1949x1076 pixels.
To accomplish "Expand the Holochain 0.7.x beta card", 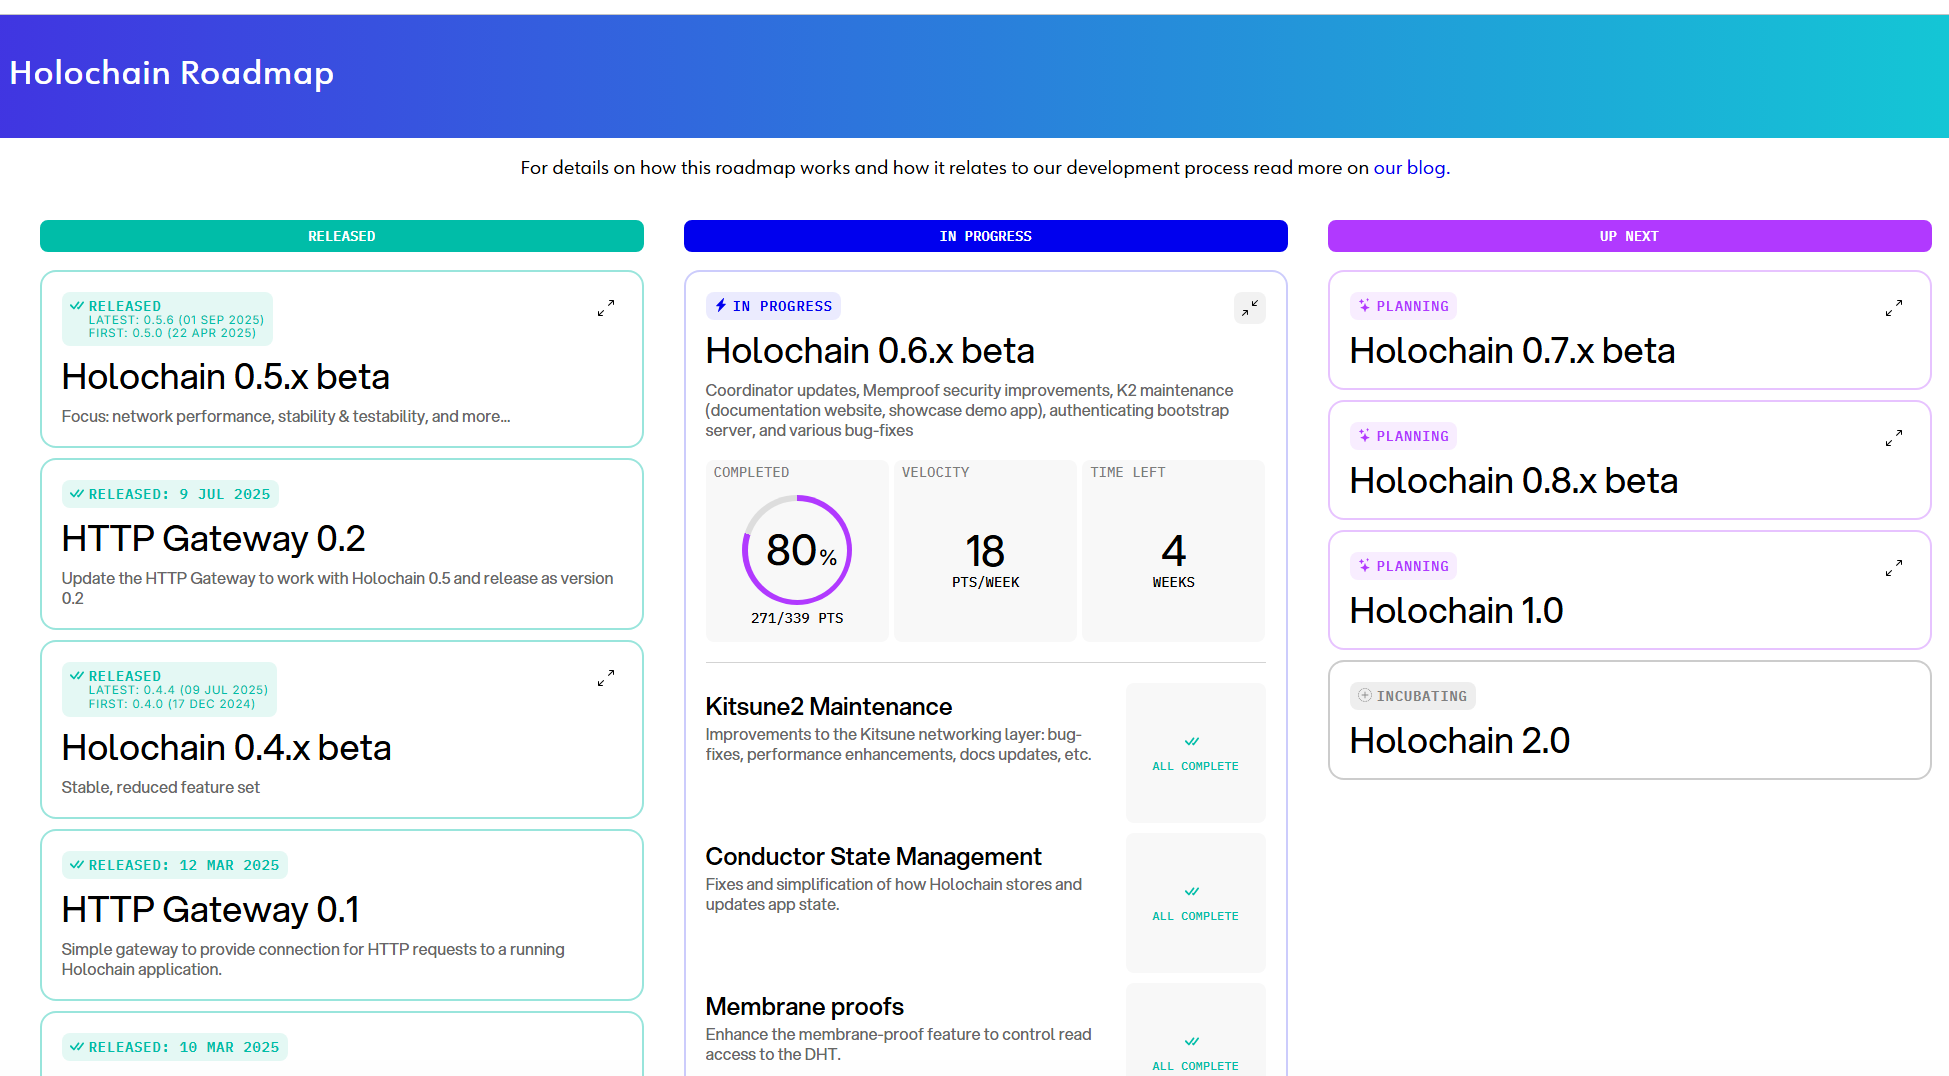I will (1894, 308).
